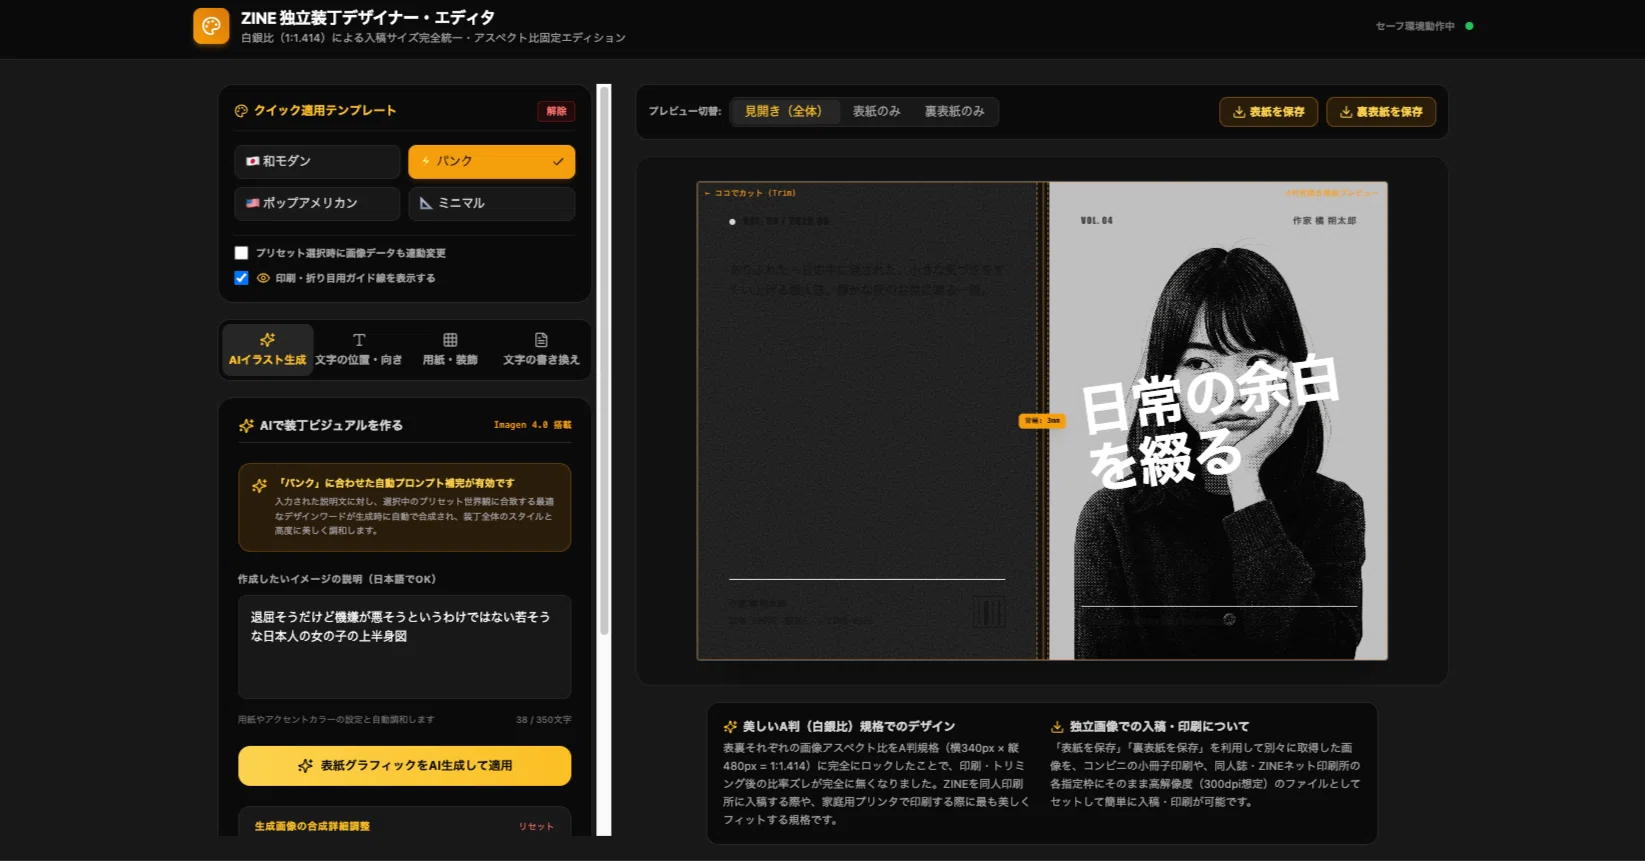Image resolution: width=1645 pixels, height=861 pixels.
Task: Switch preview to 表紙のみ
Action: [876, 111]
